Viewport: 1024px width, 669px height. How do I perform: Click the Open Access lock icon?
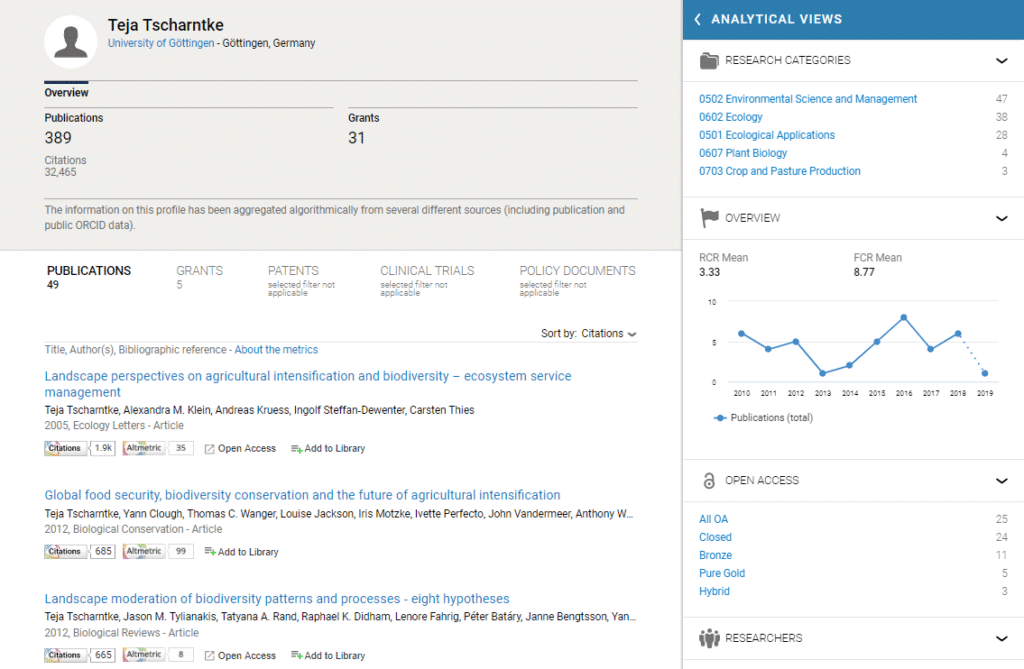point(709,481)
